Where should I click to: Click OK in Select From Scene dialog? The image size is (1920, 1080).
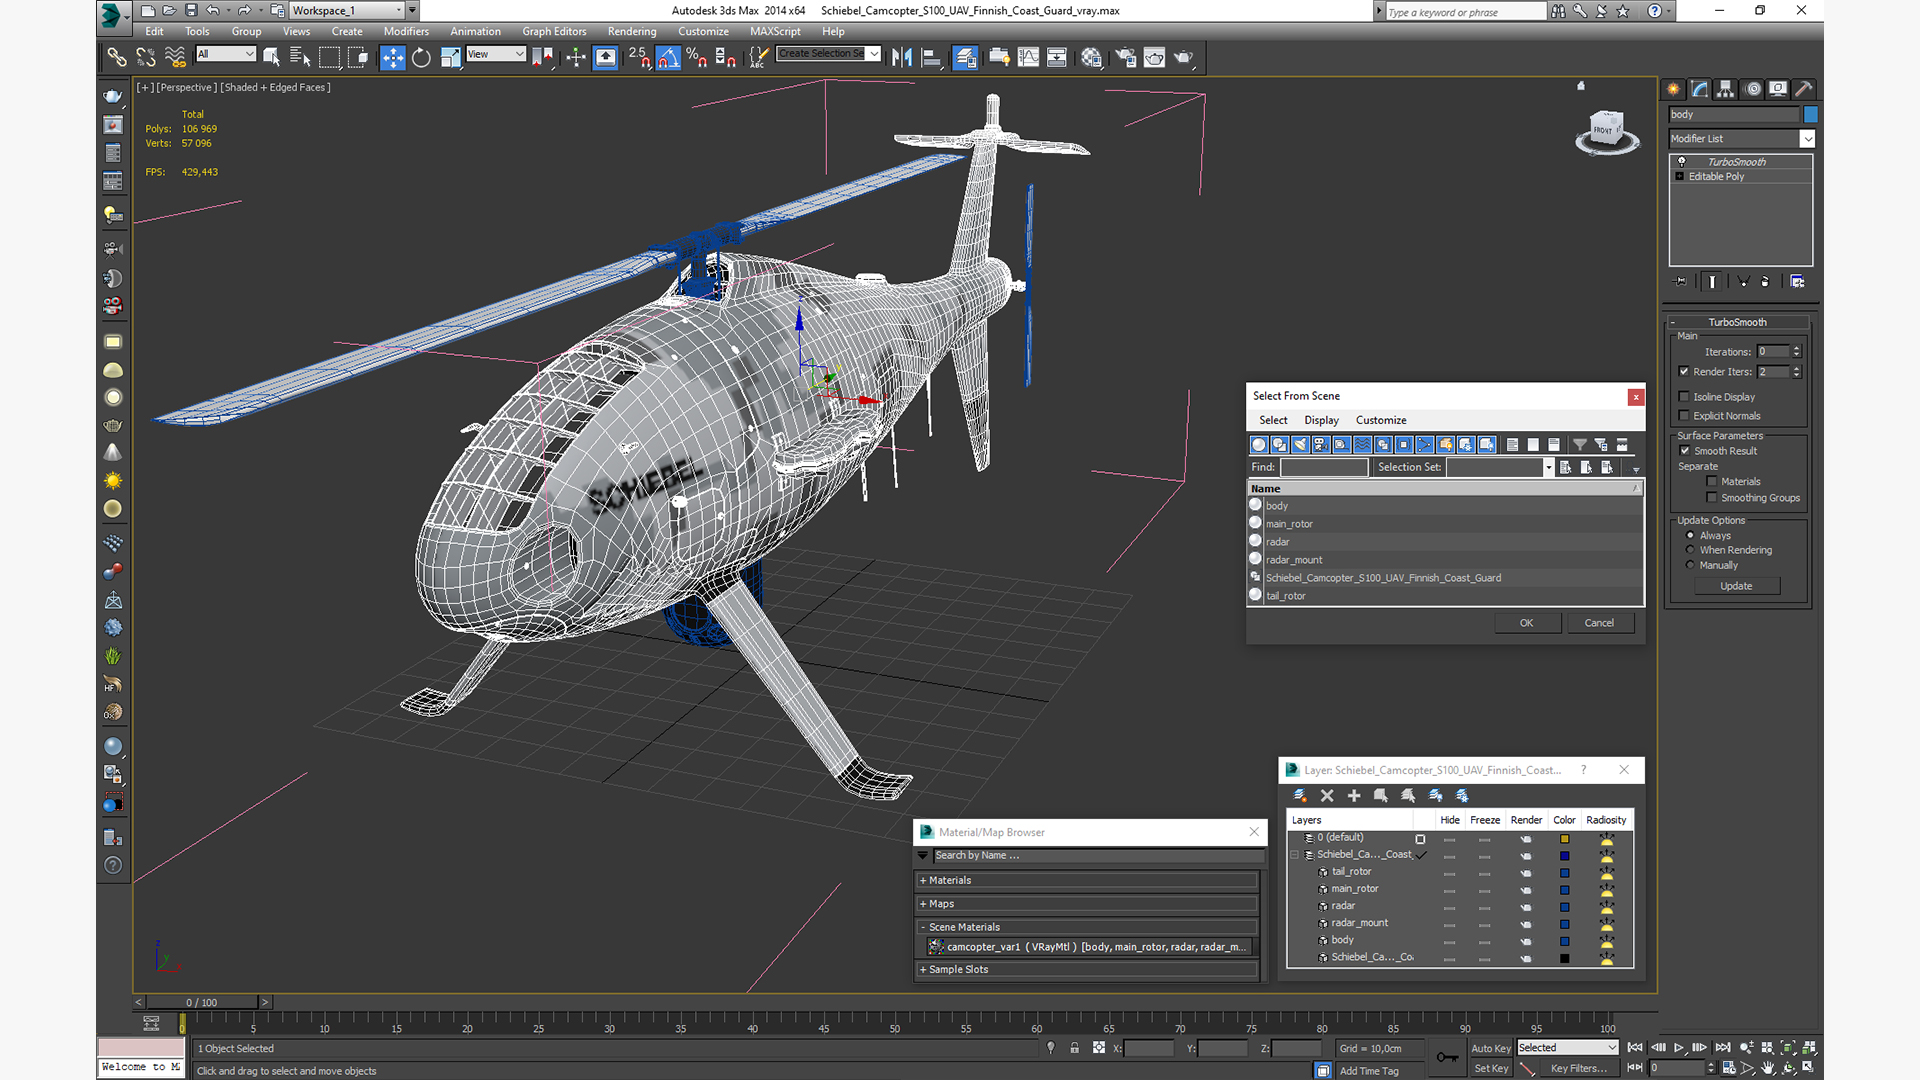pos(1526,623)
